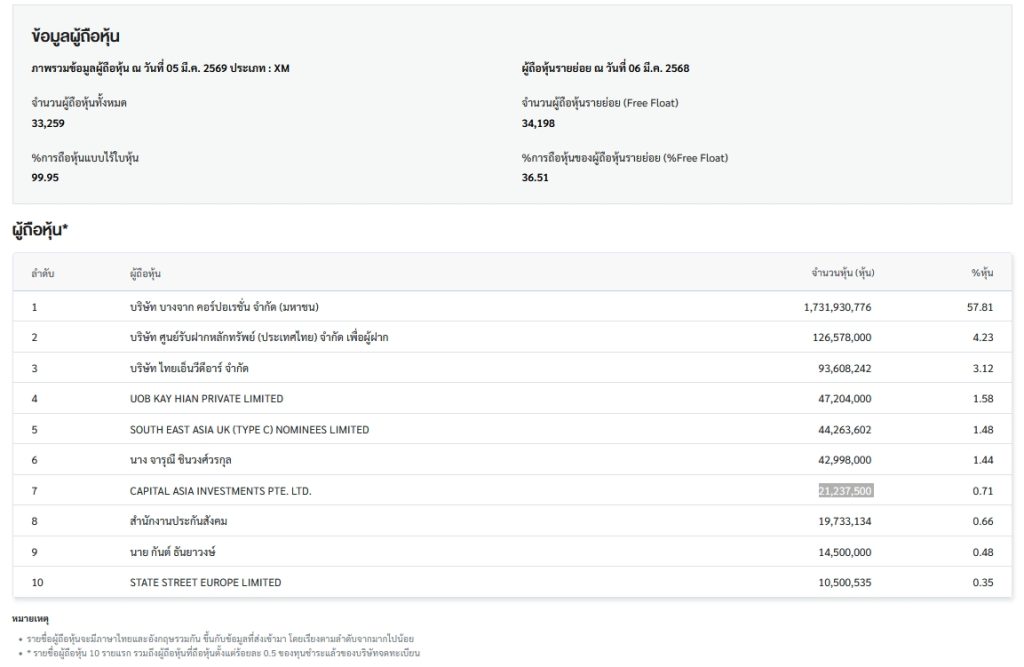Click the highlighted 21,237,500 share count
The image size is (1024, 667).
pos(844,491)
